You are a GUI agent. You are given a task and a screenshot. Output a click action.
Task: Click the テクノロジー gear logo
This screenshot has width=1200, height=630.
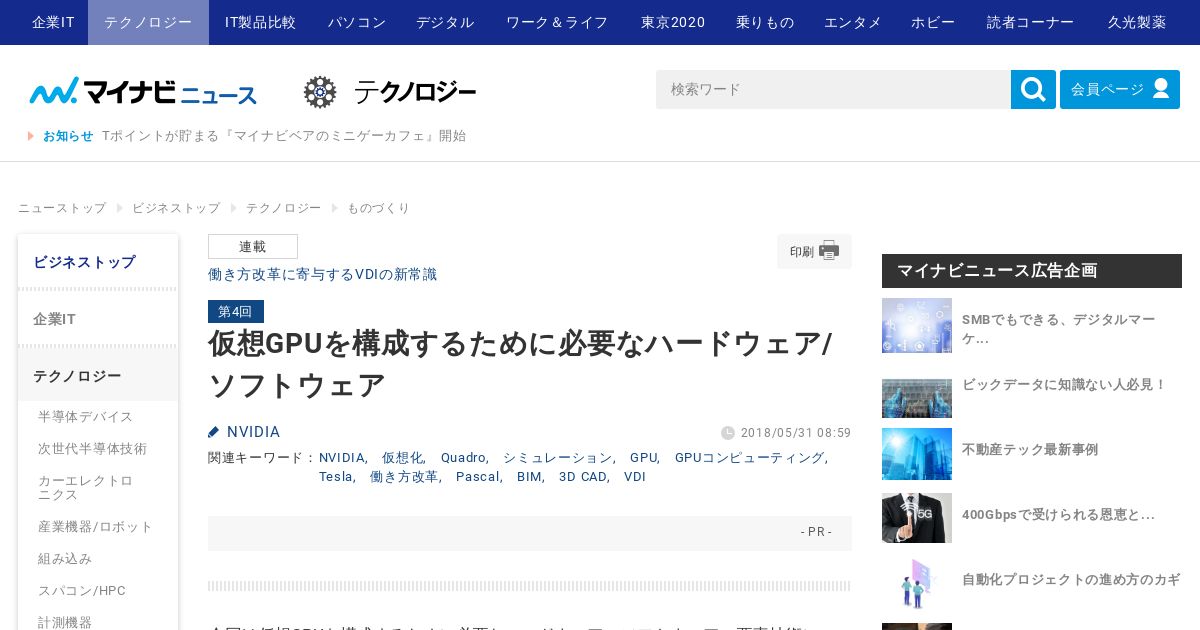(x=390, y=92)
